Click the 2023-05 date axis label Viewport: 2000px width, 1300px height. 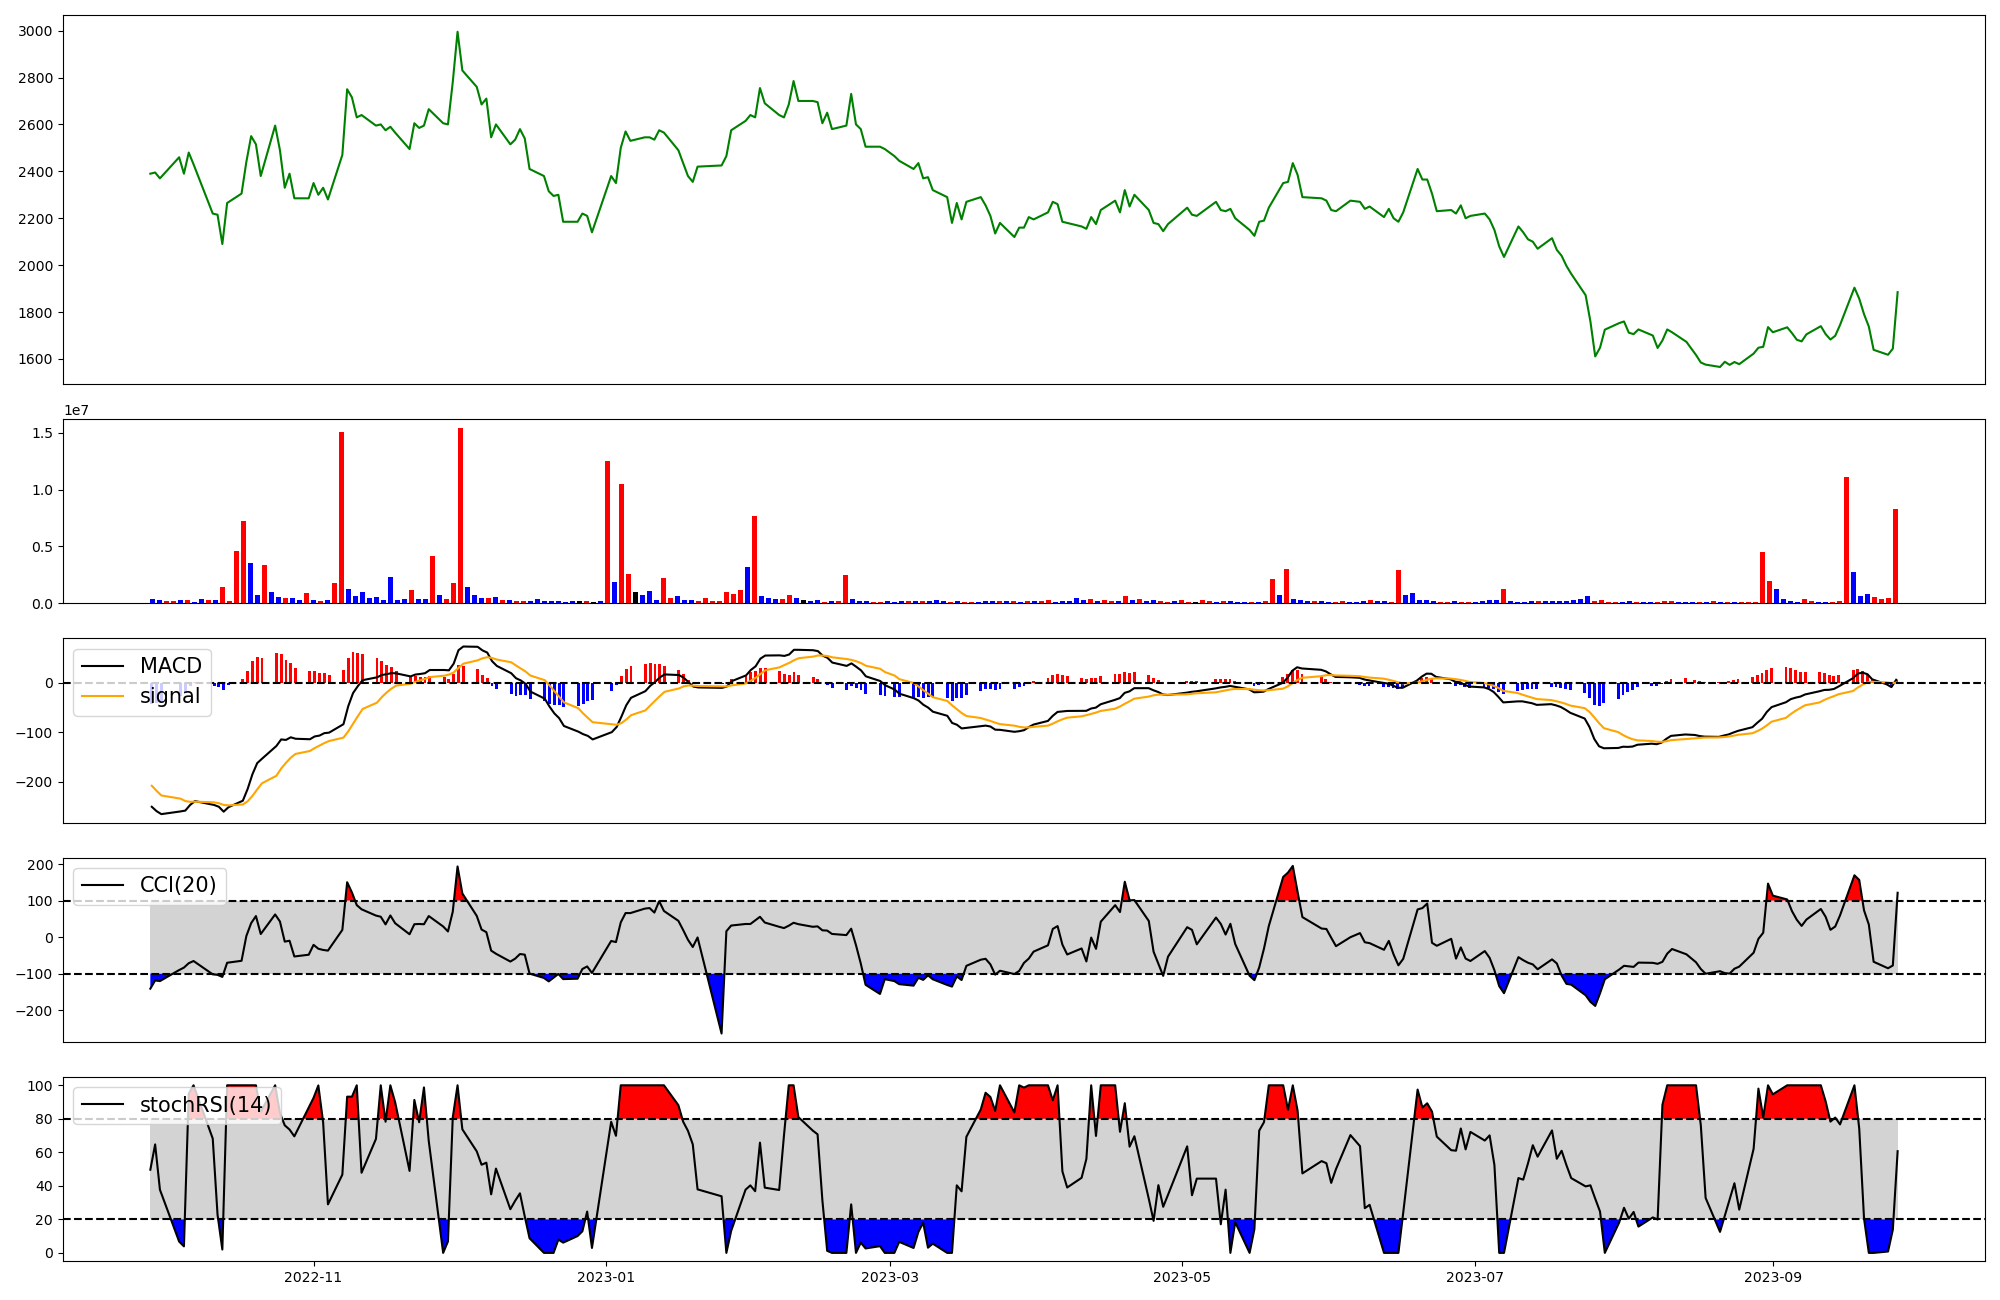click(x=1182, y=1277)
